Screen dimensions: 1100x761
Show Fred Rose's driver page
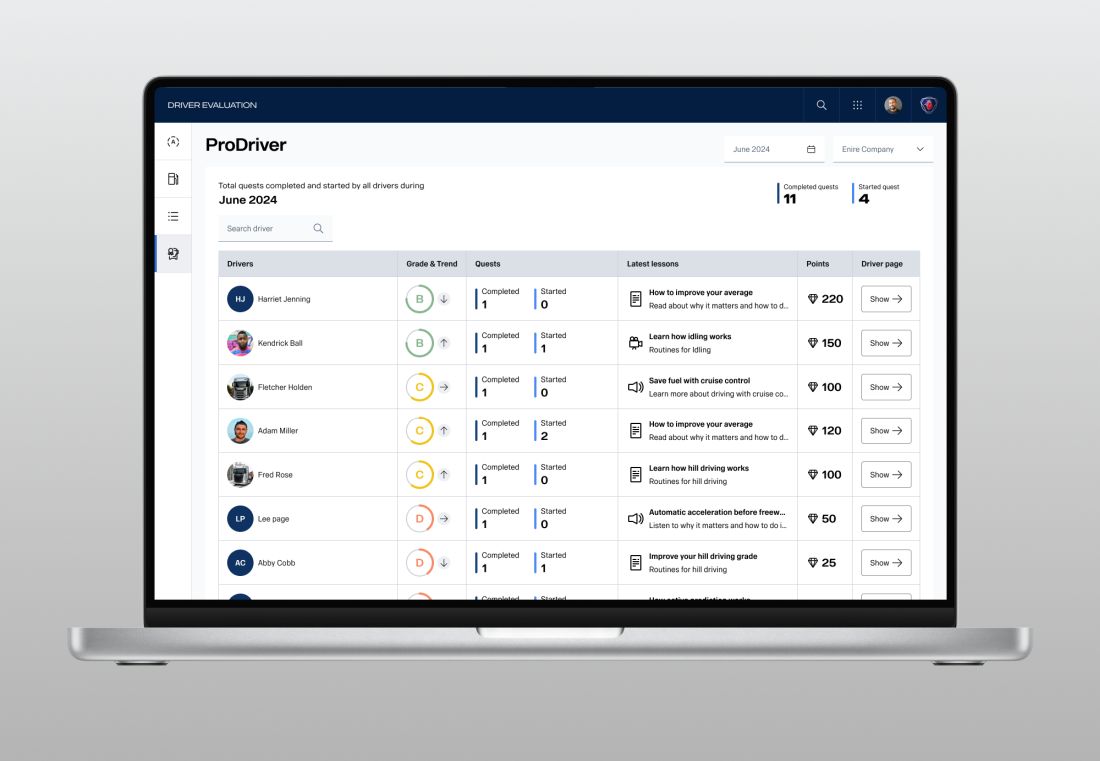[x=886, y=475]
